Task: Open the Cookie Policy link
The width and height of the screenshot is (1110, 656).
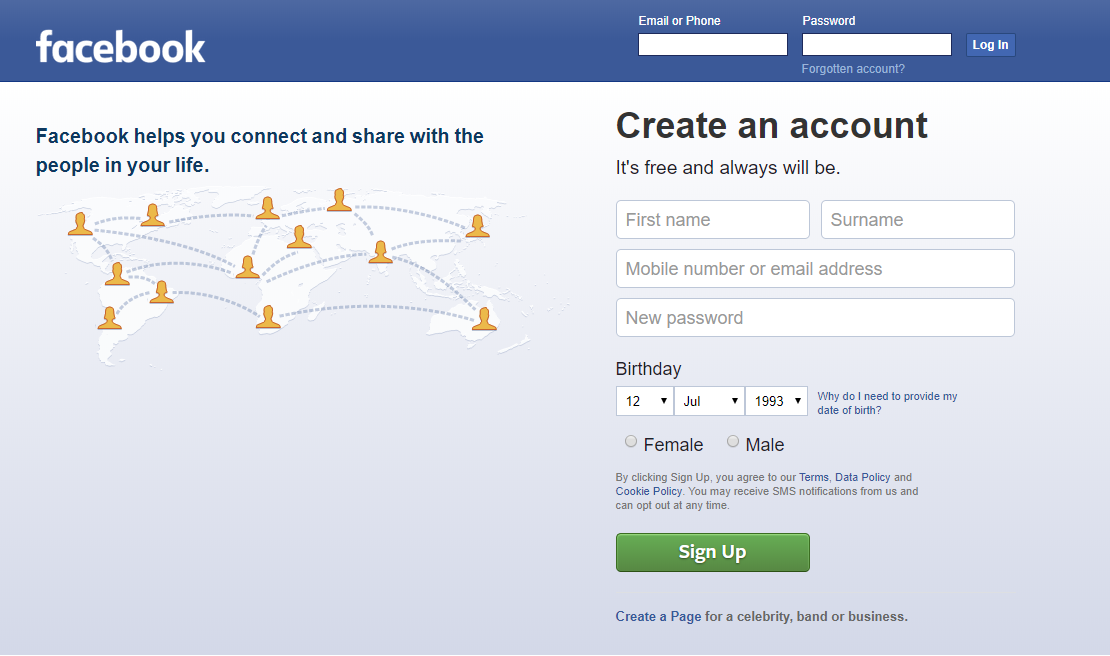Action: click(x=648, y=492)
